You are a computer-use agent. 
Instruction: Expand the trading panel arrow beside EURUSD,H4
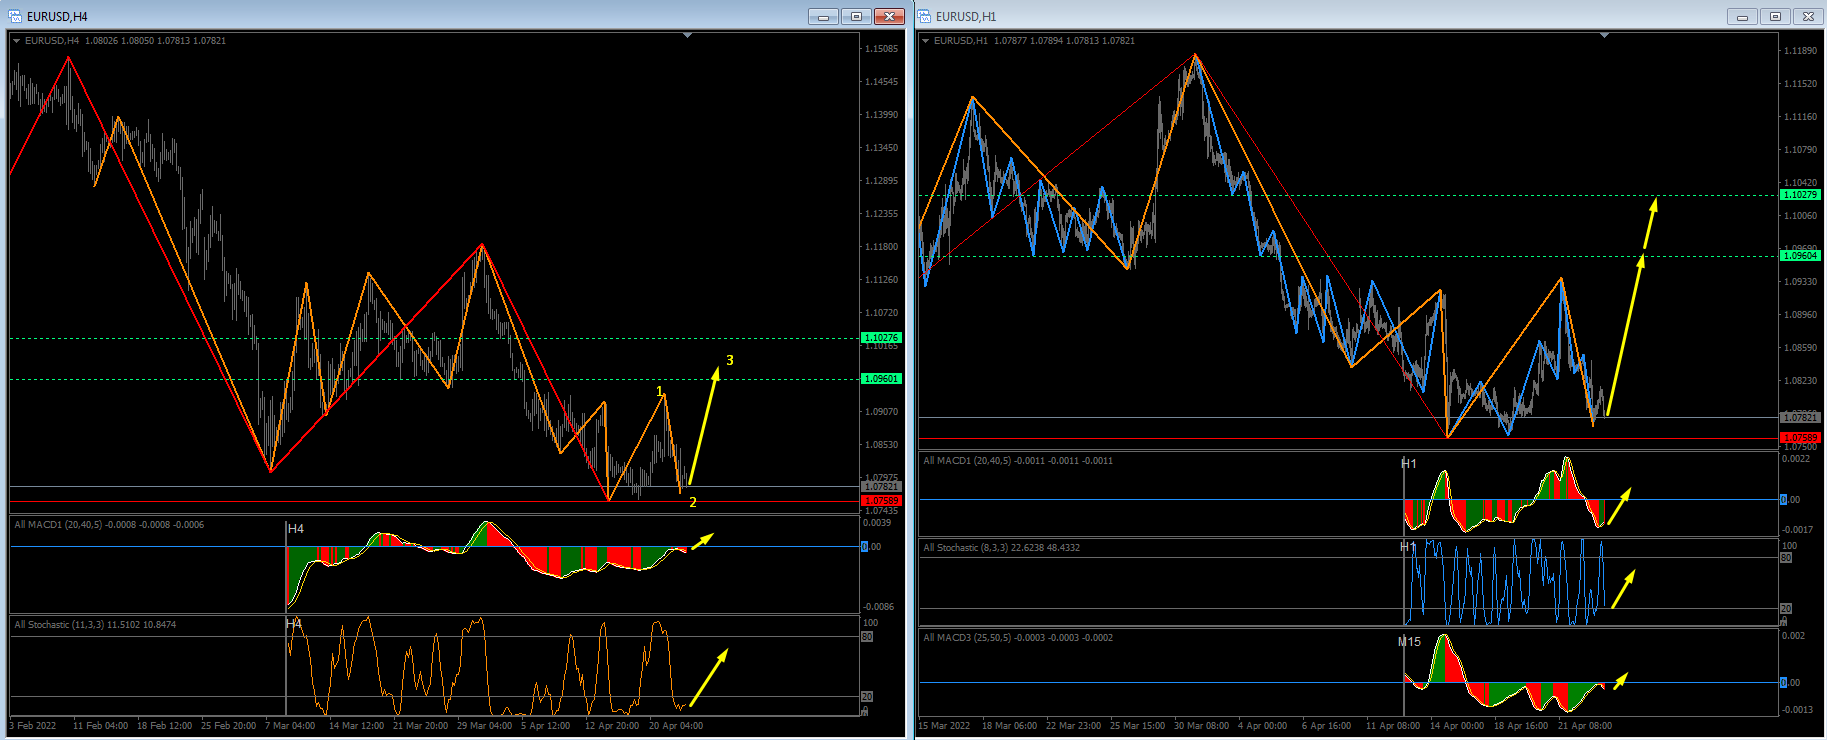tap(16, 41)
